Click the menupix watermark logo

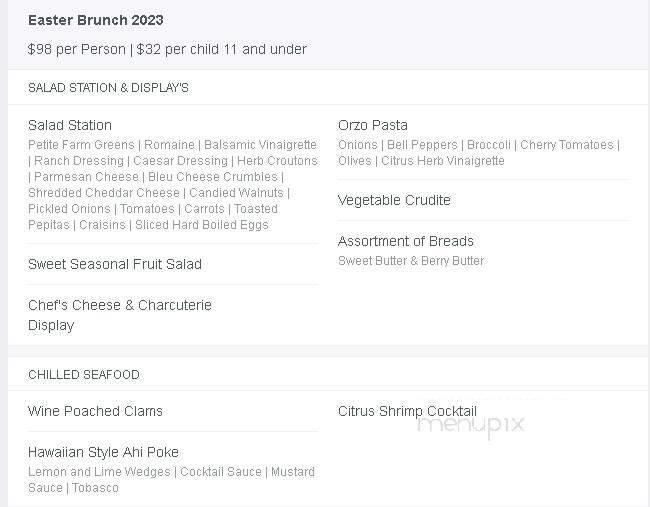[471, 425]
